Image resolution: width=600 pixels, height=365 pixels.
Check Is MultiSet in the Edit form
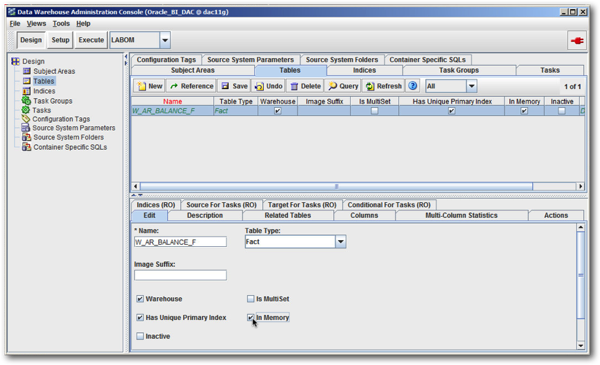[251, 299]
